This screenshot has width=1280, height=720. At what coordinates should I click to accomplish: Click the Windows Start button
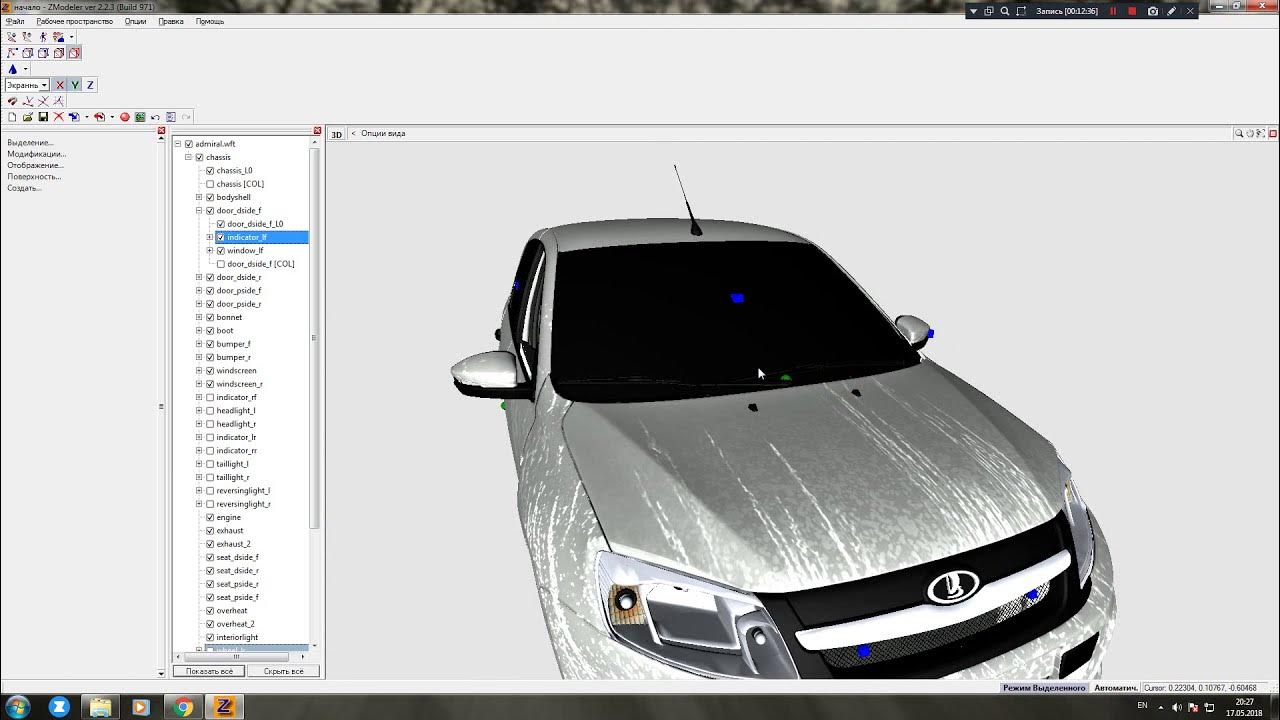point(18,707)
